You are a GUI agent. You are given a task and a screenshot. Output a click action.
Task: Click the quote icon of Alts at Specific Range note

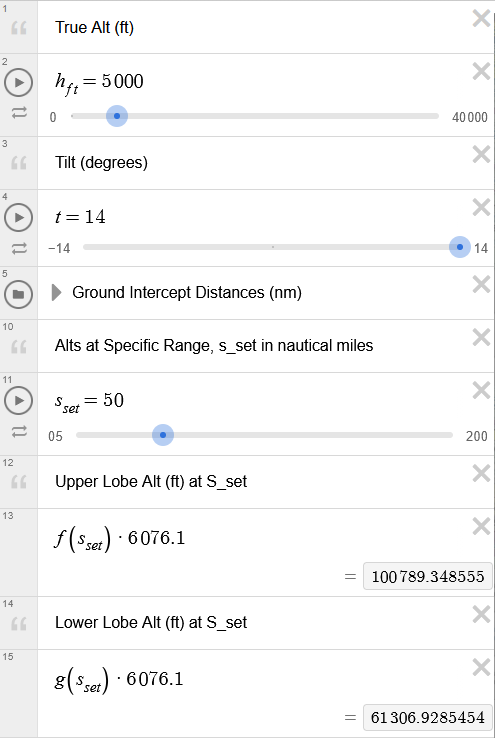(19, 347)
